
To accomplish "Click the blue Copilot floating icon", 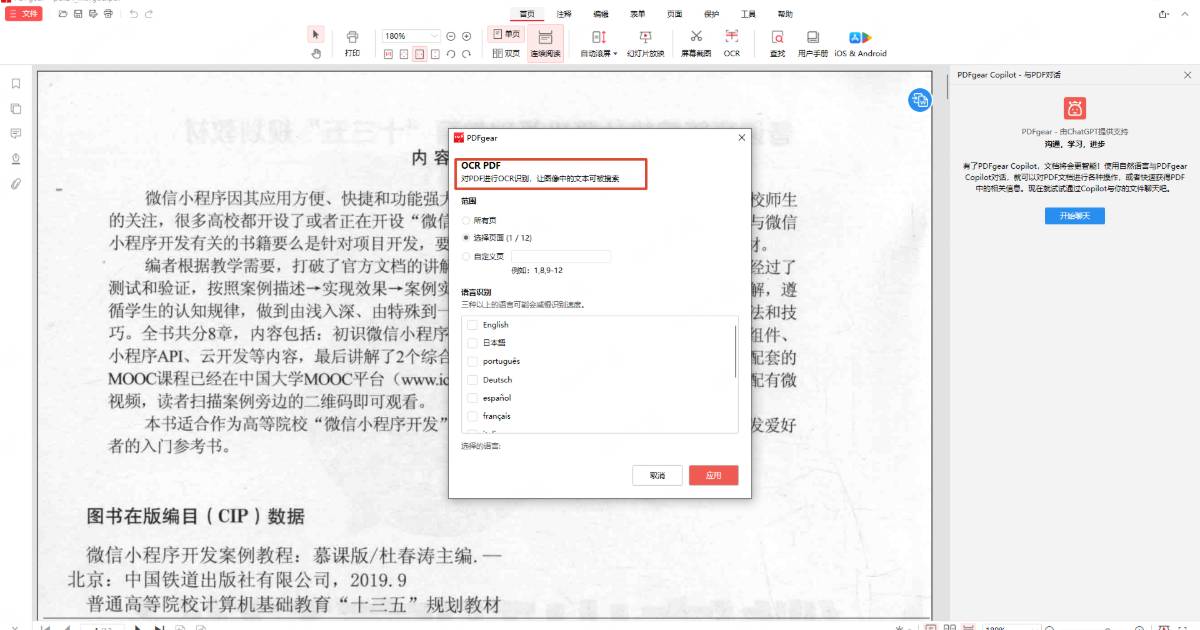I will [x=920, y=99].
